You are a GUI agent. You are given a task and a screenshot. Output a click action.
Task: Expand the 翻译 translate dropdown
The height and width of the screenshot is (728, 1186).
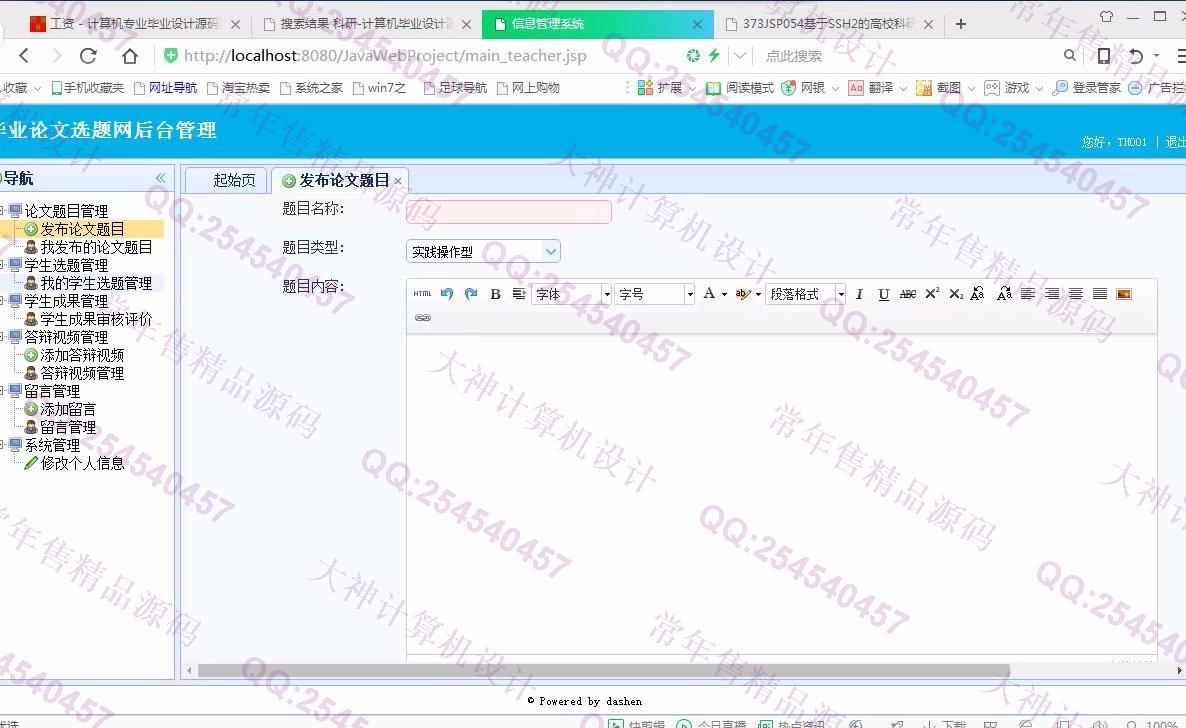tap(903, 89)
